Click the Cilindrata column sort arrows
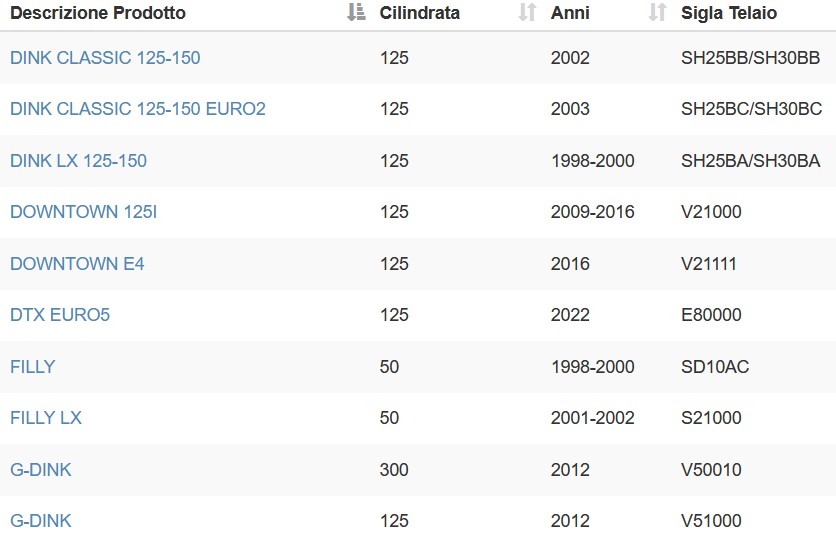This screenshot has width=836, height=533. coord(527,12)
